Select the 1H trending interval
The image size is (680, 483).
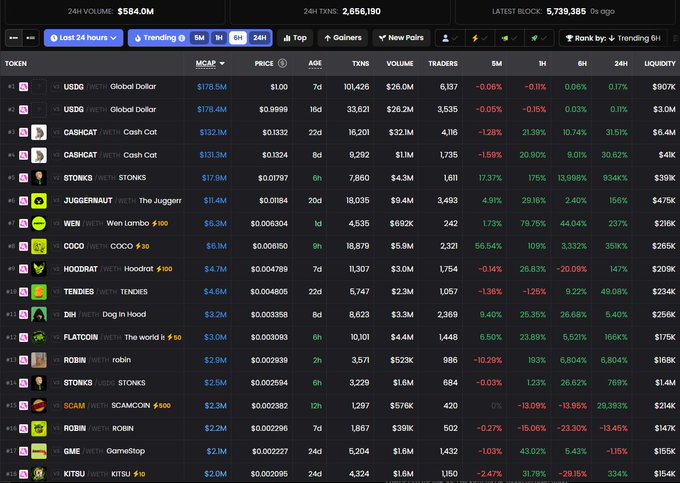click(x=219, y=38)
